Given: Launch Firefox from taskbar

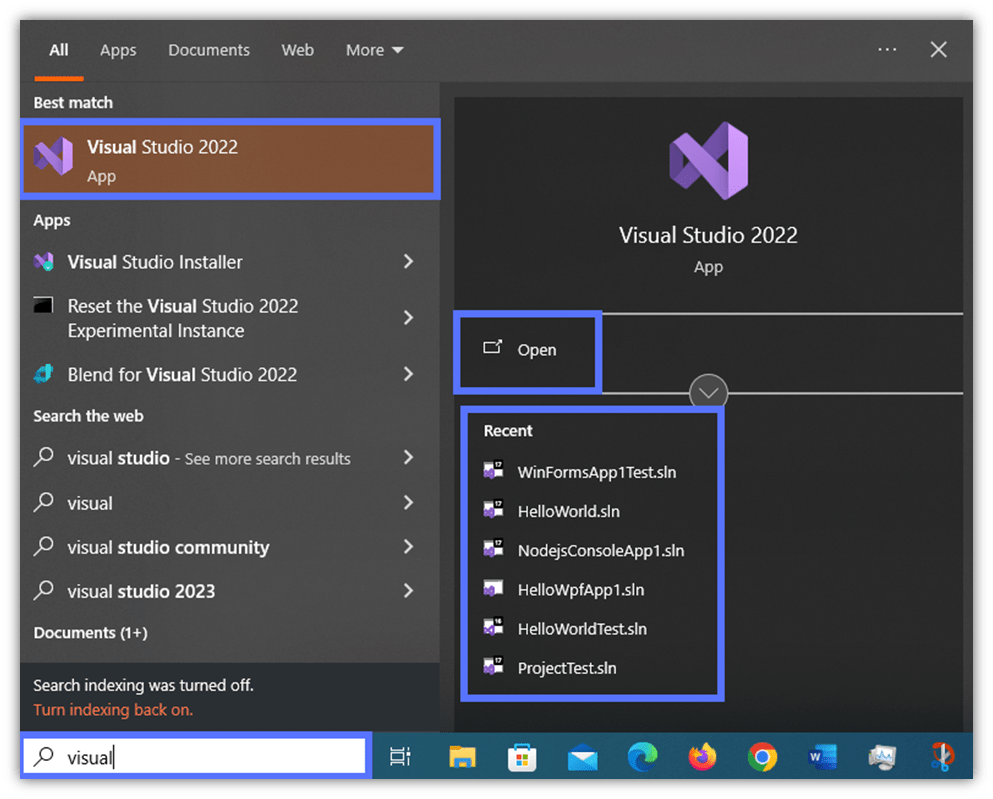Looking at the screenshot, I should coord(702,757).
